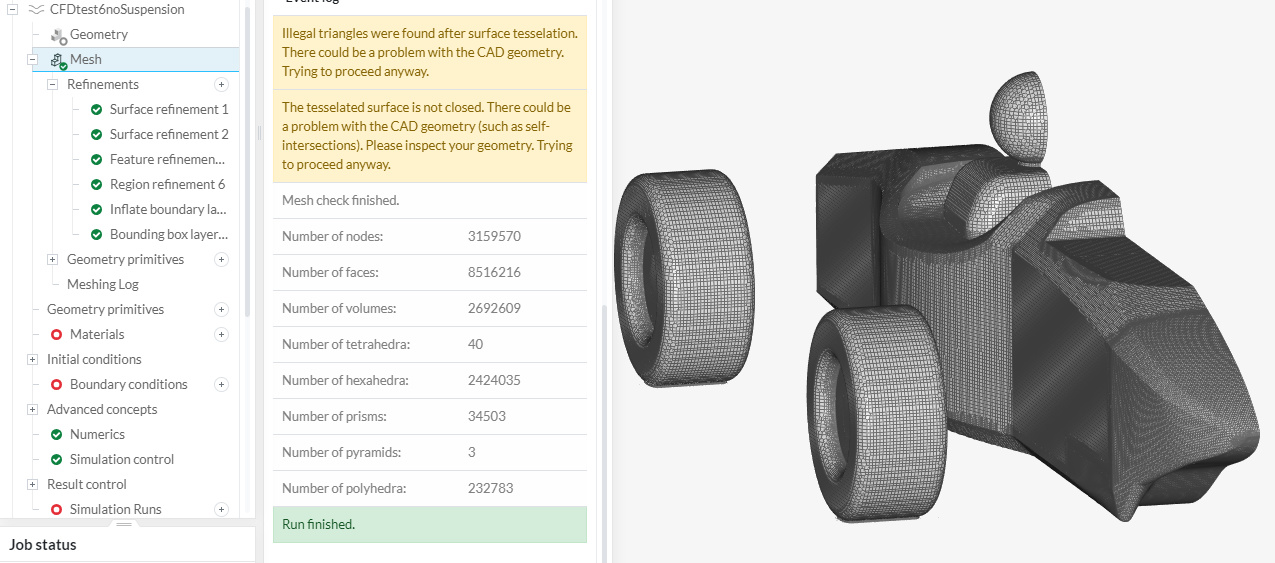Click green check icon of Surface refinement 1

pyautogui.click(x=97, y=110)
